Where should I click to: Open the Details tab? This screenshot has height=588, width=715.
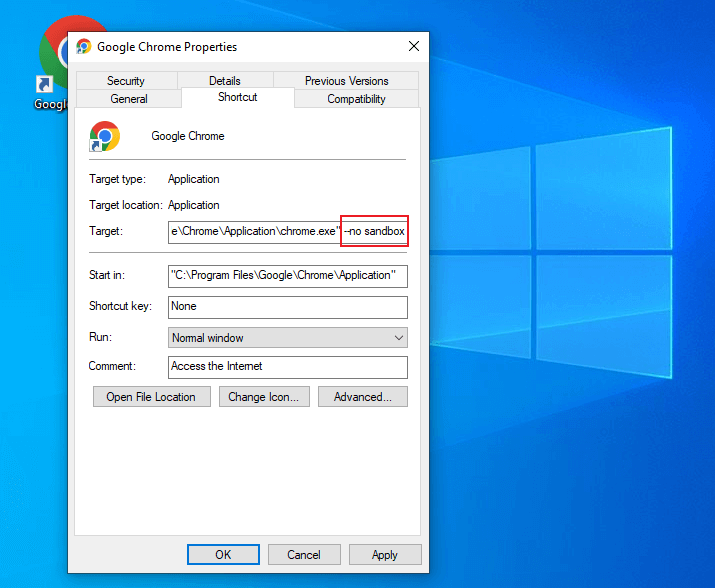coord(225,81)
